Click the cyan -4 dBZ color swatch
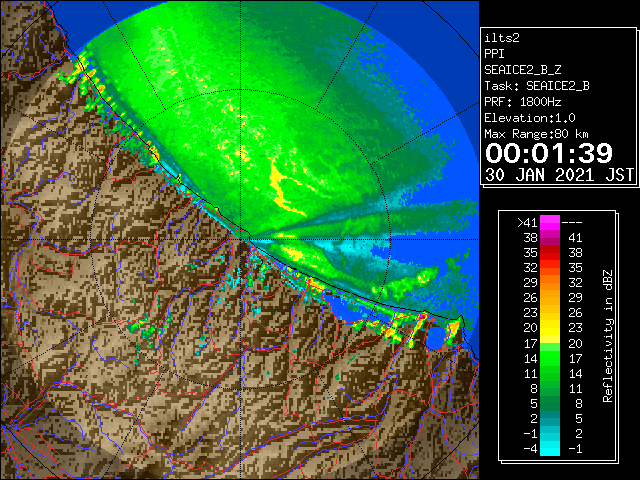The width and height of the screenshot is (640, 480). point(550,448)
